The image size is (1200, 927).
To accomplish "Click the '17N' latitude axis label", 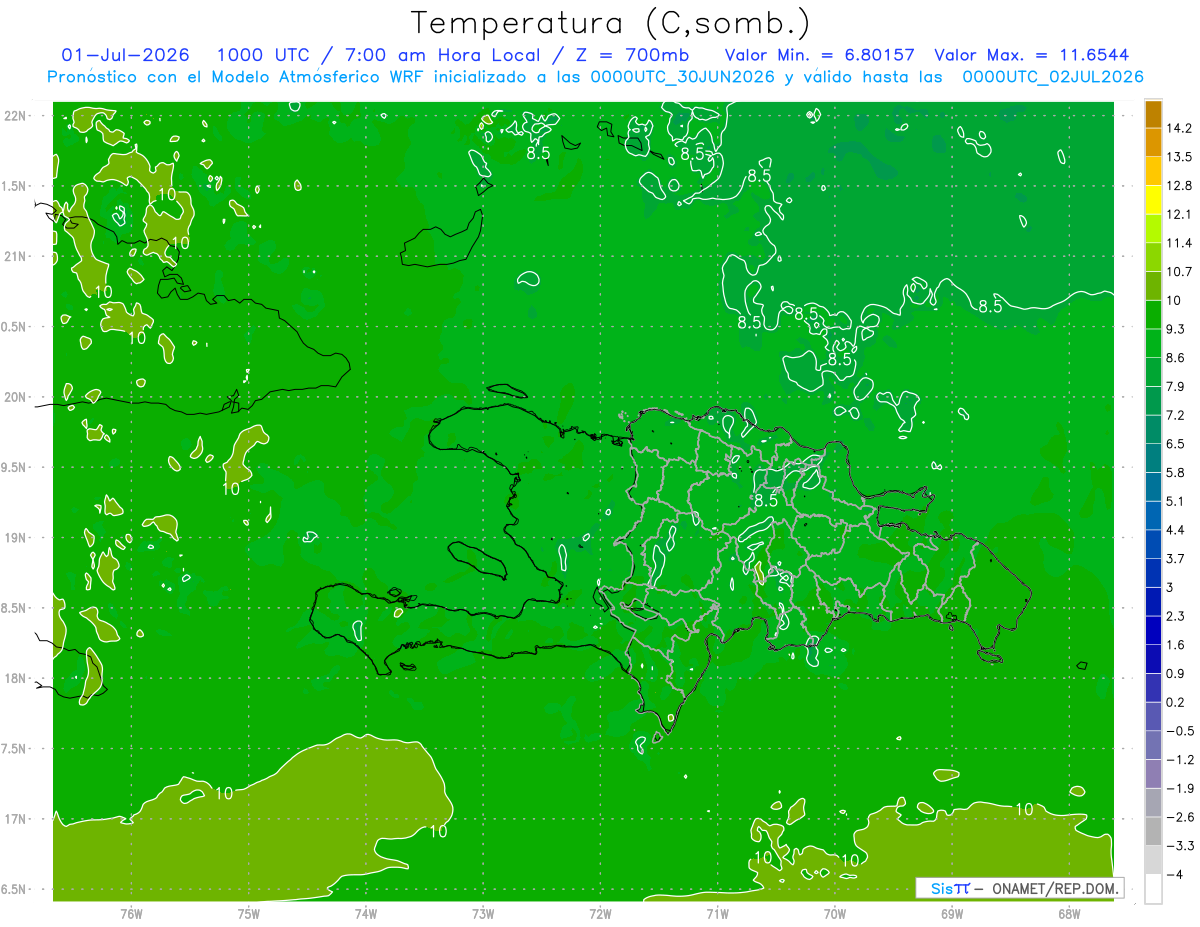I will pyautogui.click(x=16, y=820).
